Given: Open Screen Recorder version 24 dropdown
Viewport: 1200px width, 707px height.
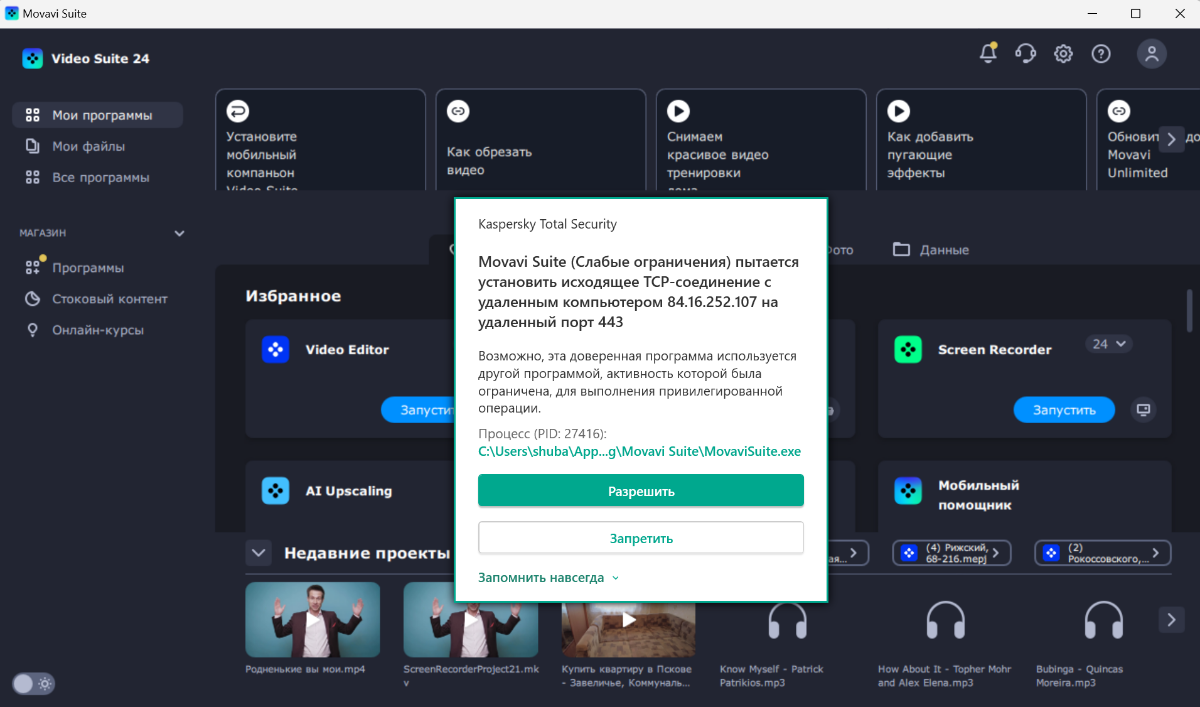Looking at the screenshot, I should (1109, 344).
